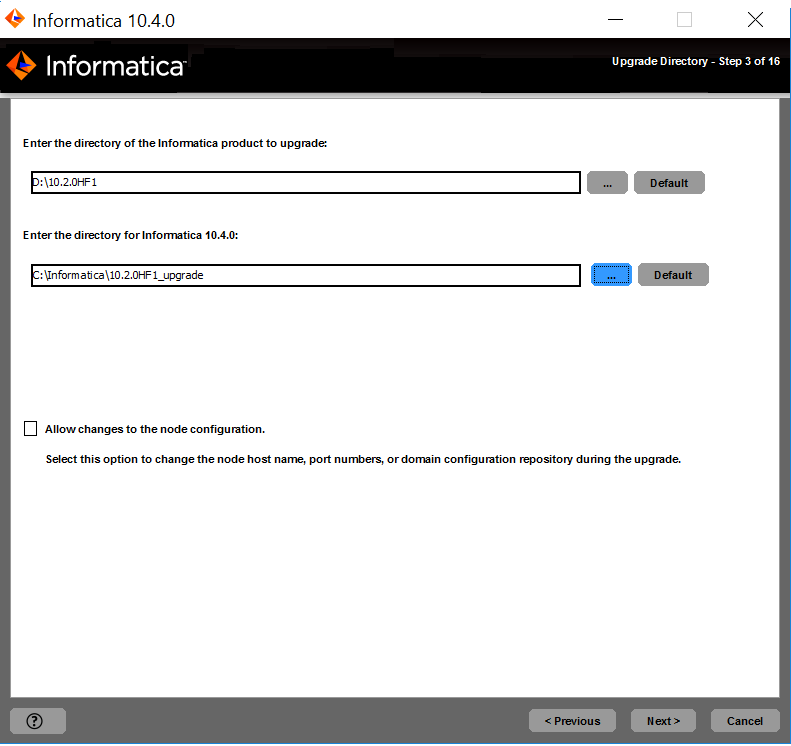Open help with the question mark button
This screenshot has height=746, width=791.
coord(37,720)
